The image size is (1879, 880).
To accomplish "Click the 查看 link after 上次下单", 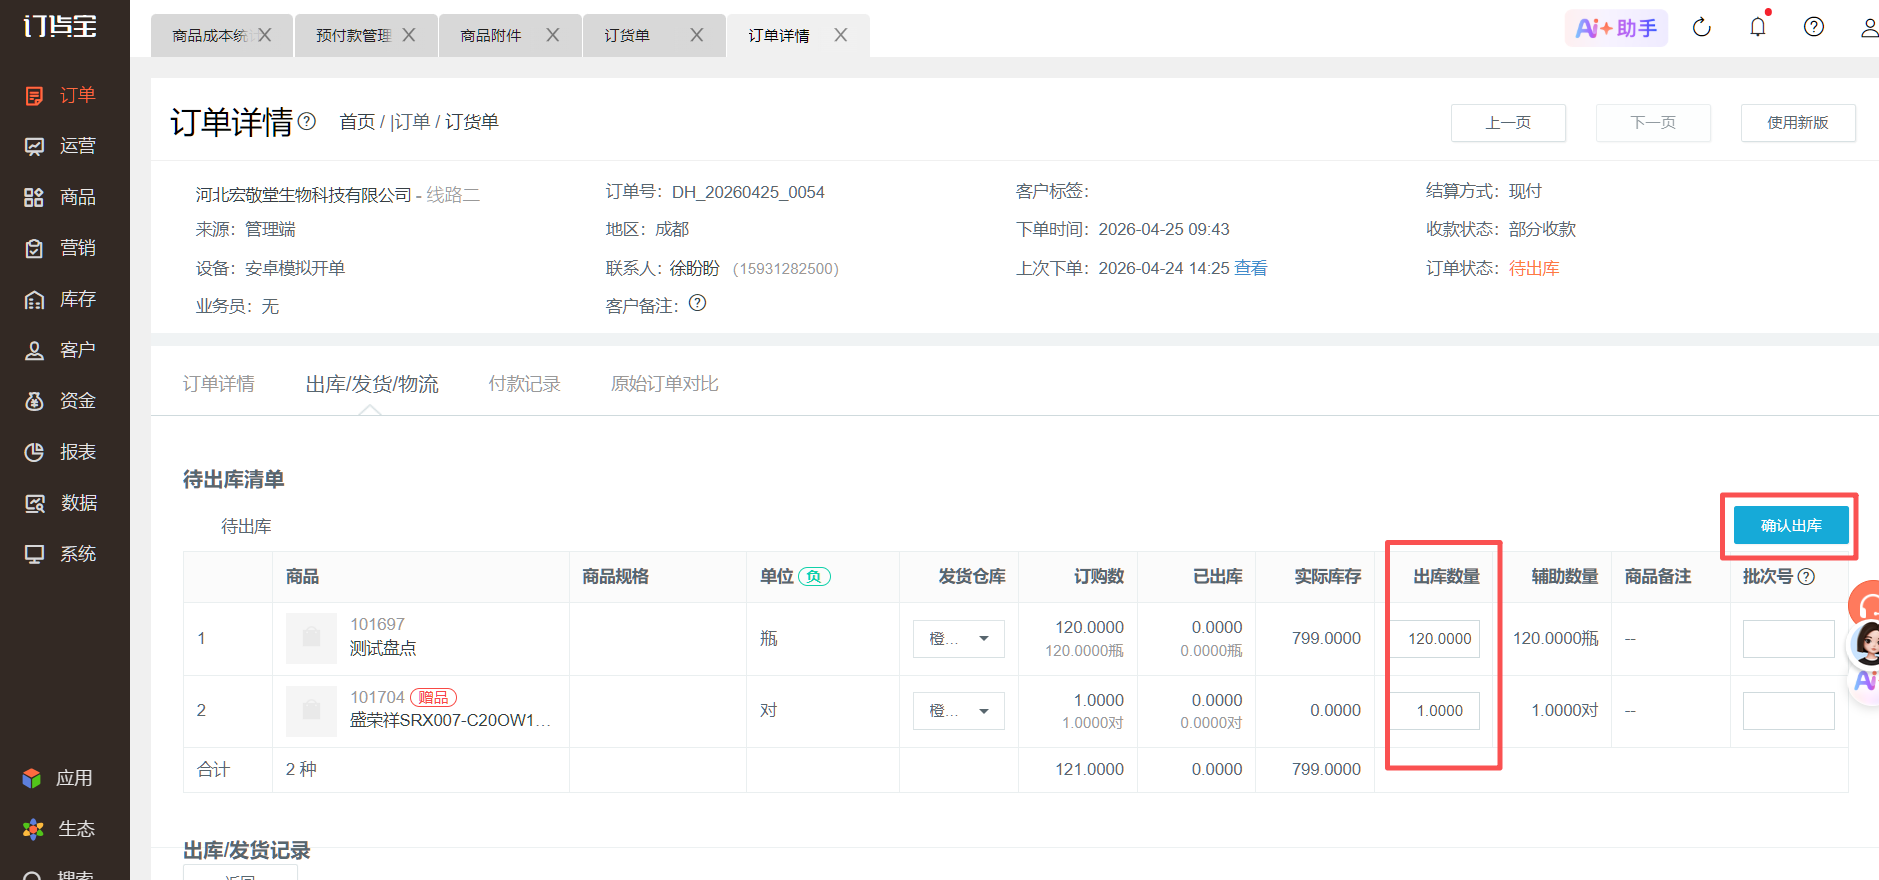I will tap(1251, 268).
